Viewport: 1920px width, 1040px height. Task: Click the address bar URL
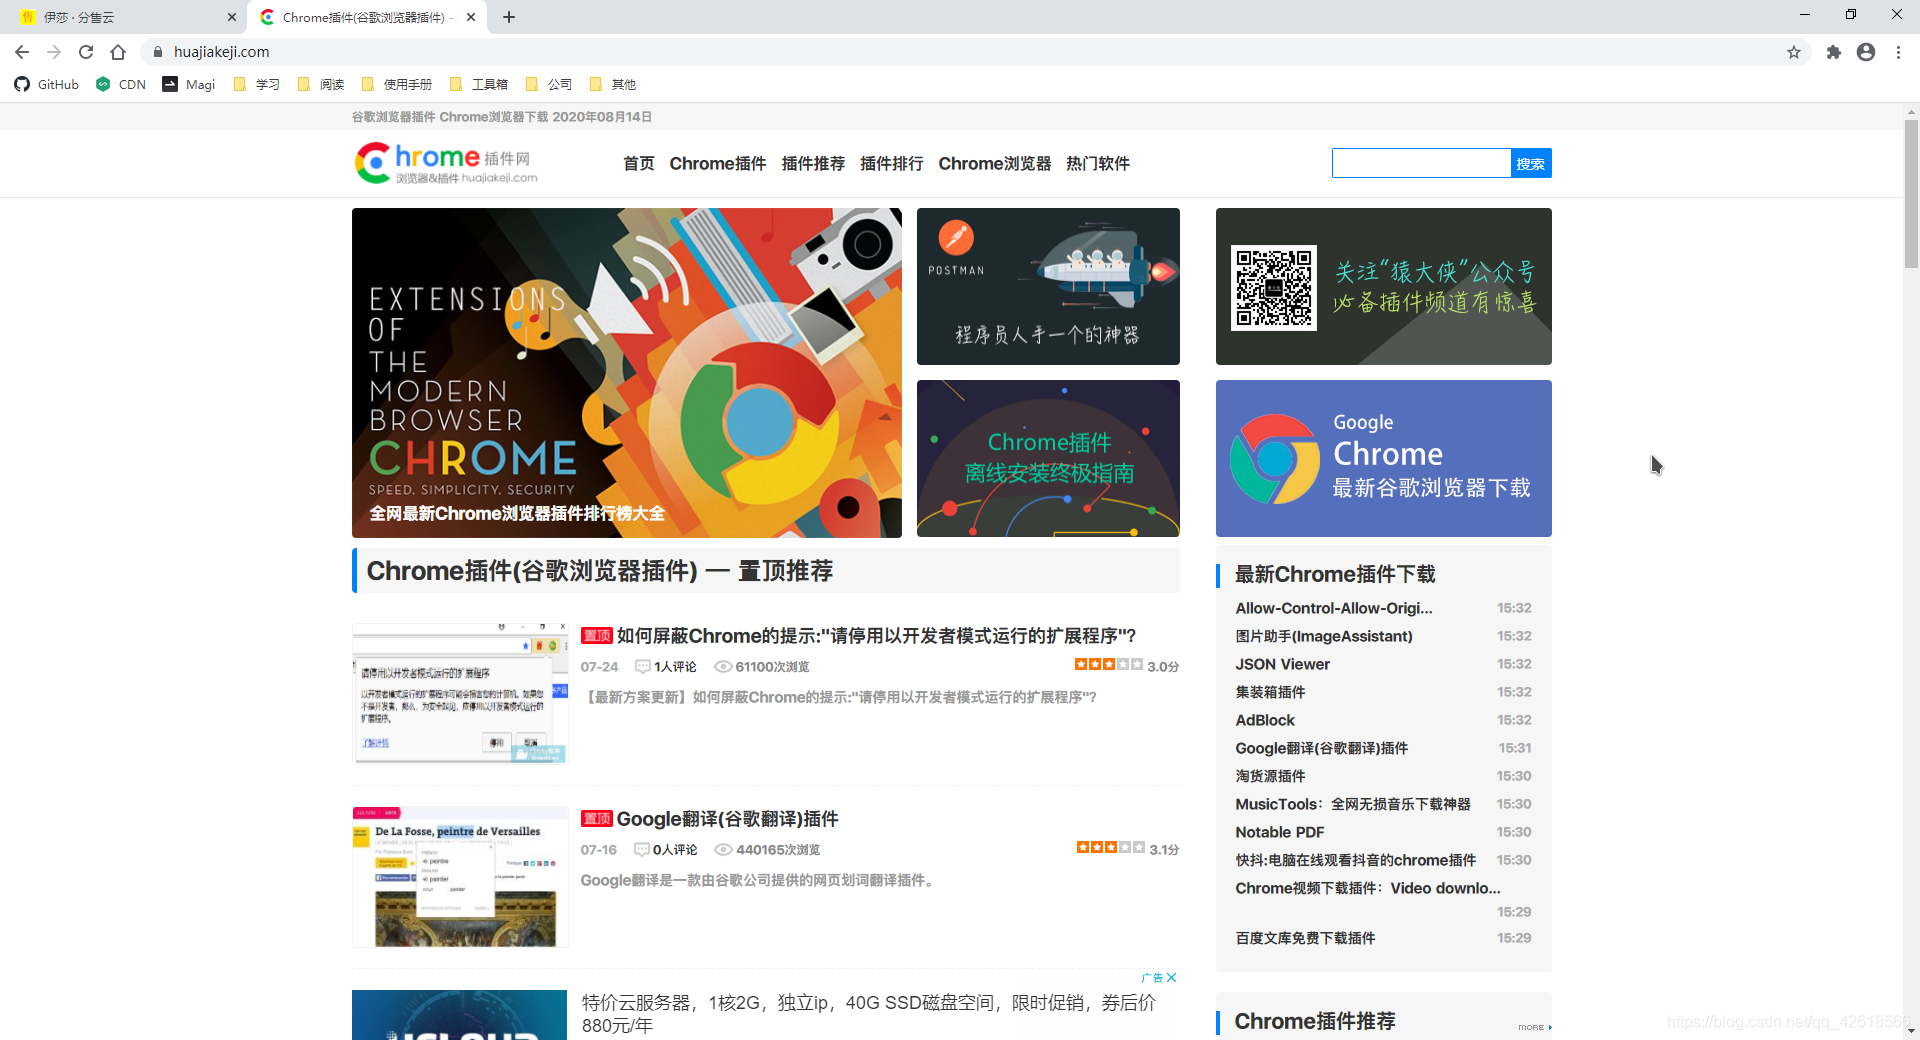222,52
